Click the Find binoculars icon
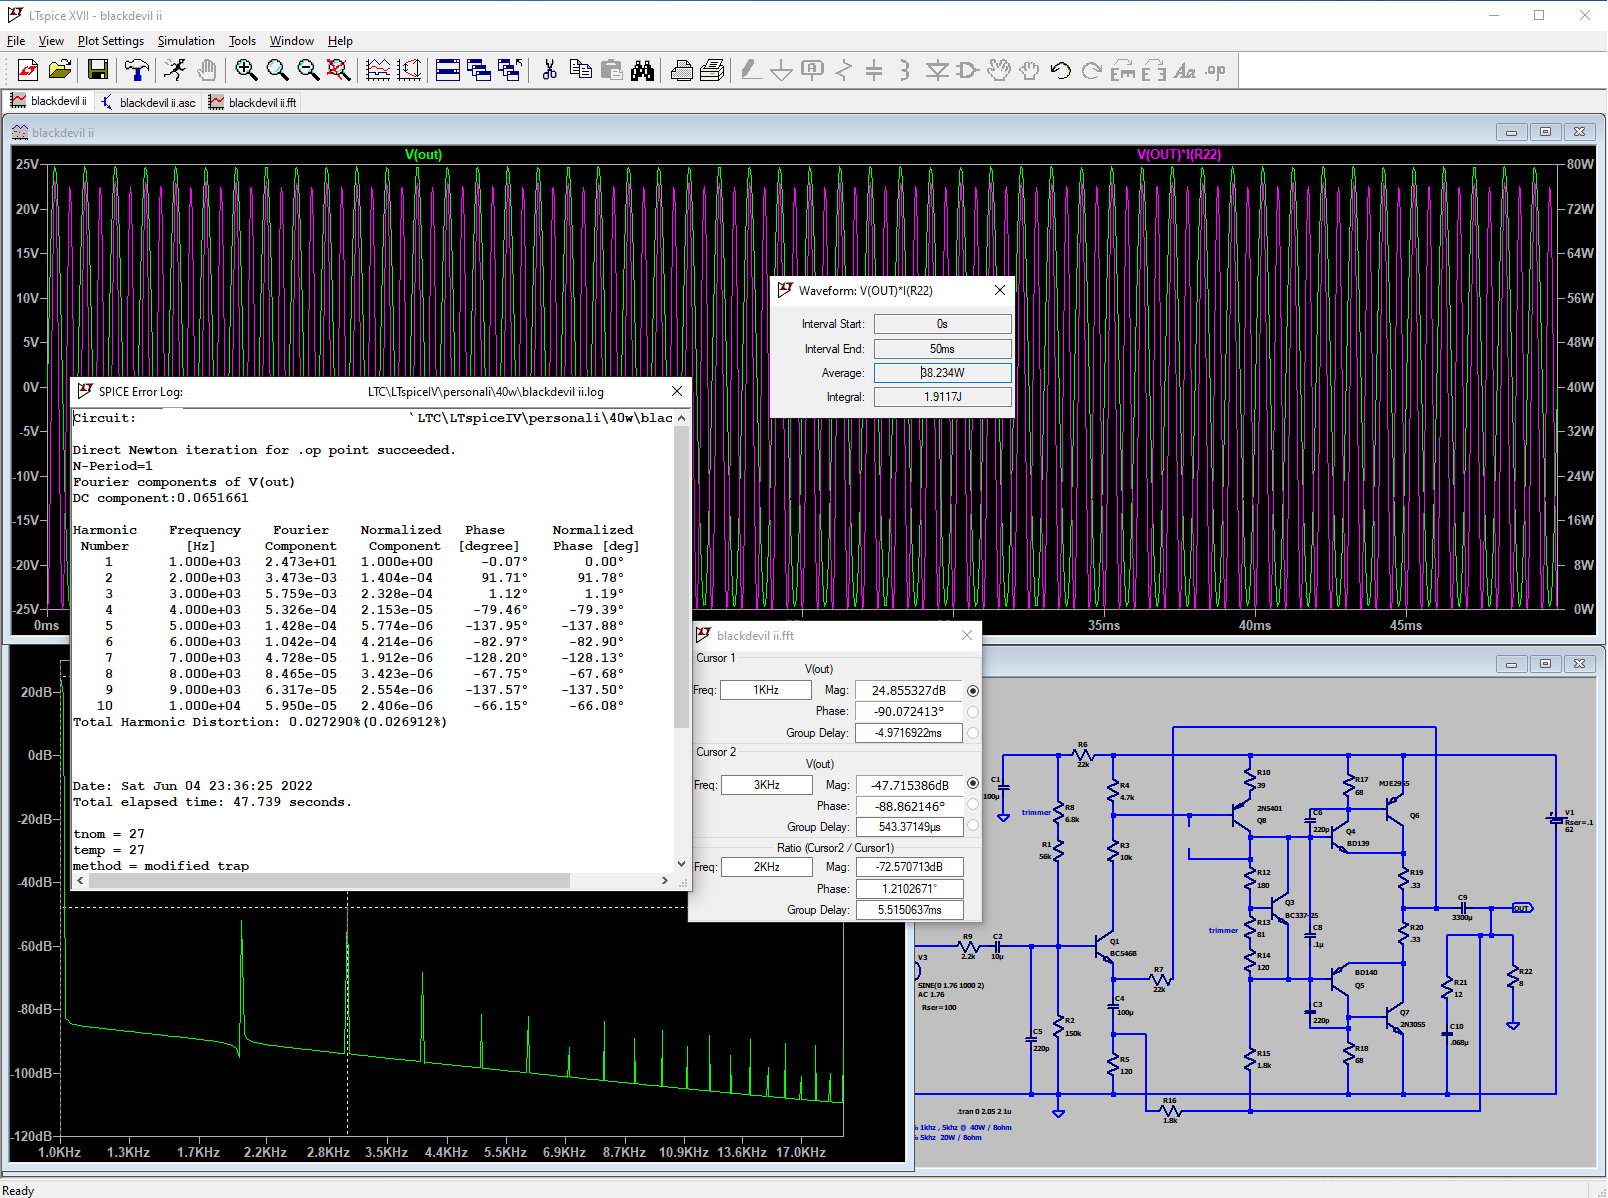 (642, 70)
